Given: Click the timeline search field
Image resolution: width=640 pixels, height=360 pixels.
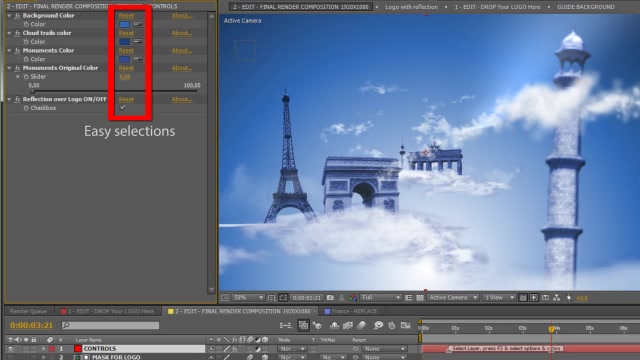Looking at the screenshot, I should pos(110,325).
